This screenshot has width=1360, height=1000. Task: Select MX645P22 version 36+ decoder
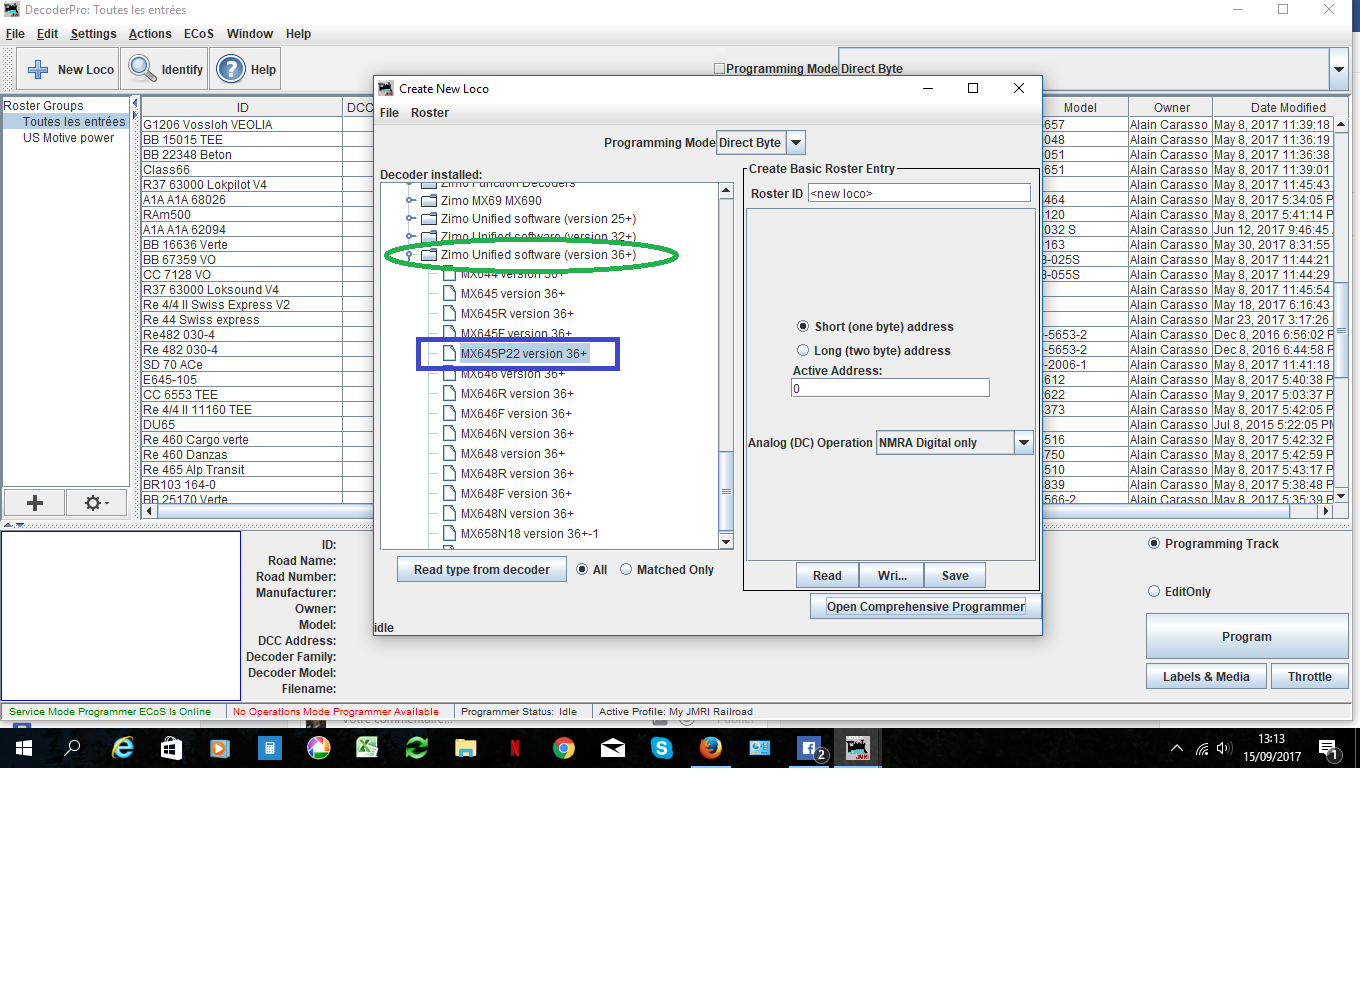523,354
